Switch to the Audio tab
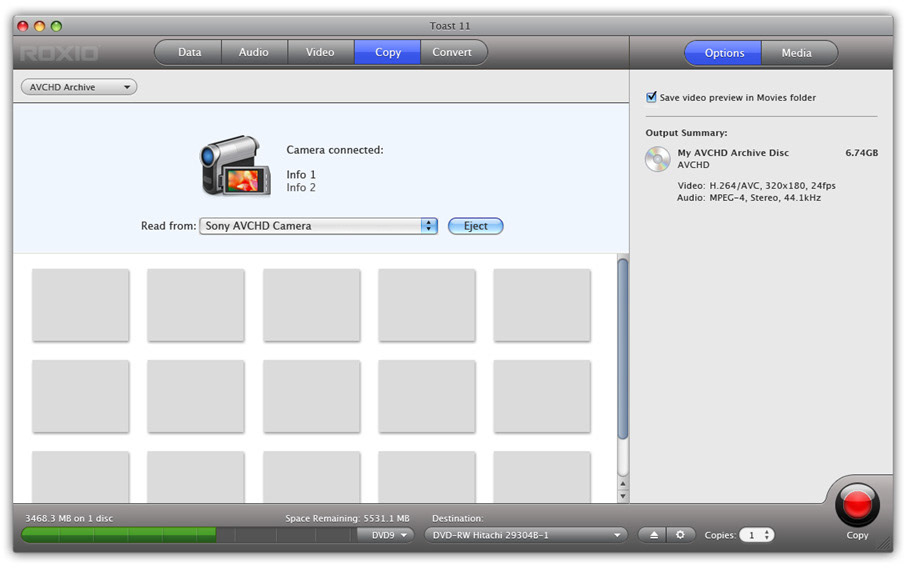 point(254,52)
